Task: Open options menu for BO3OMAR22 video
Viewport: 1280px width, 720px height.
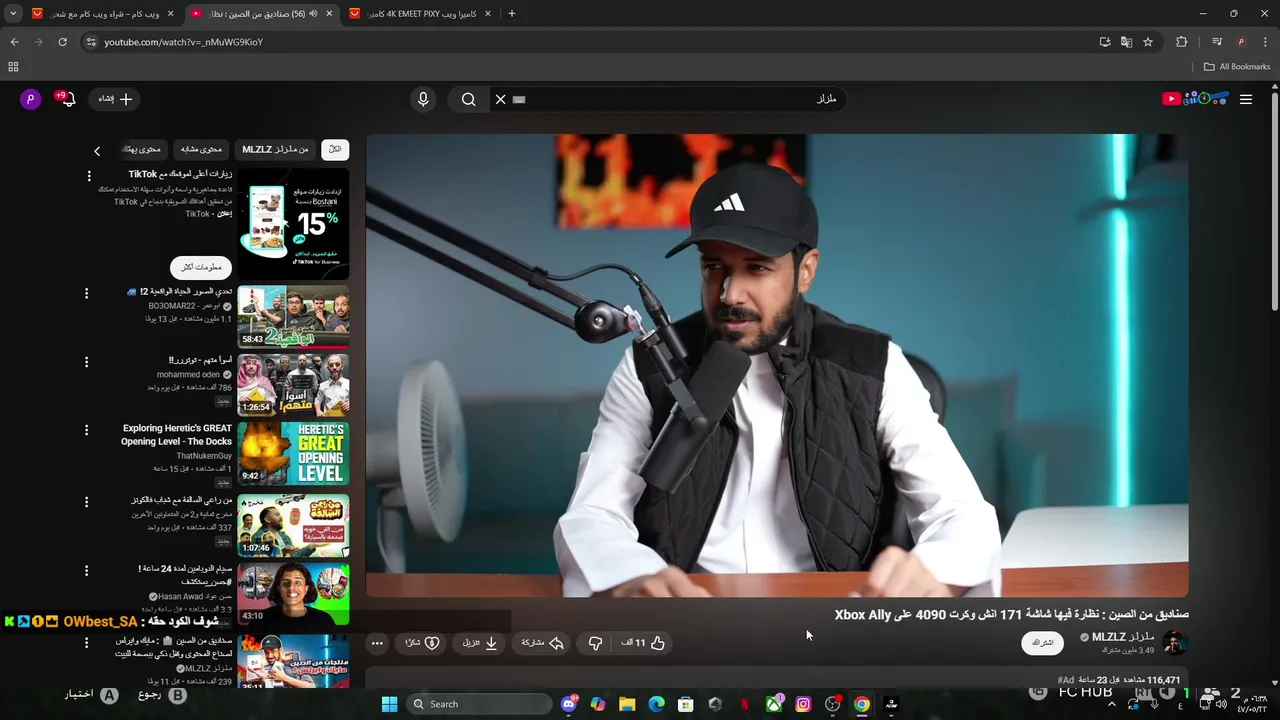Action: coord(86,294)
